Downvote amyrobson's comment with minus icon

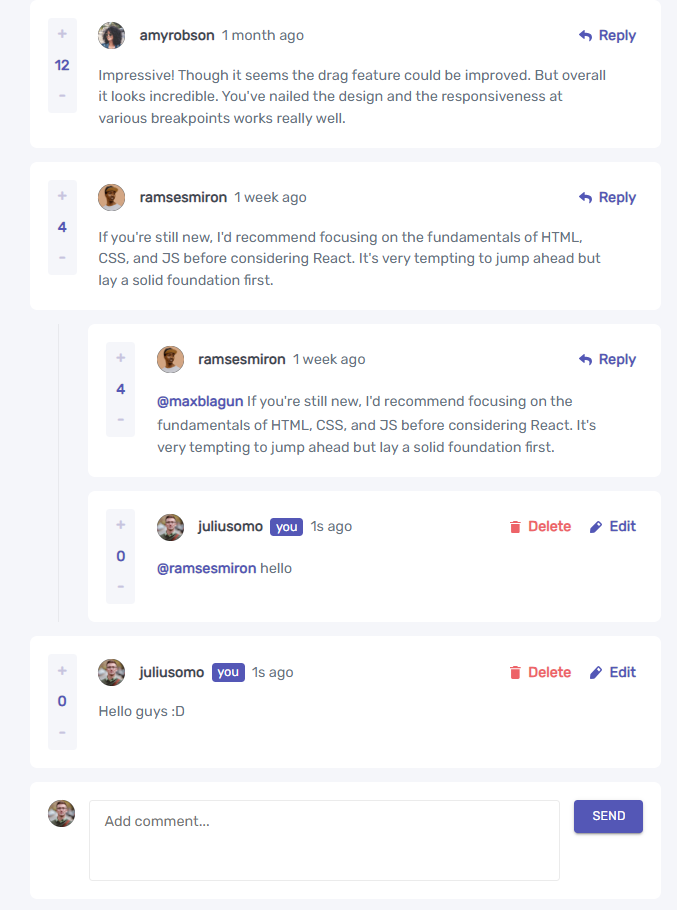[62, 95]
